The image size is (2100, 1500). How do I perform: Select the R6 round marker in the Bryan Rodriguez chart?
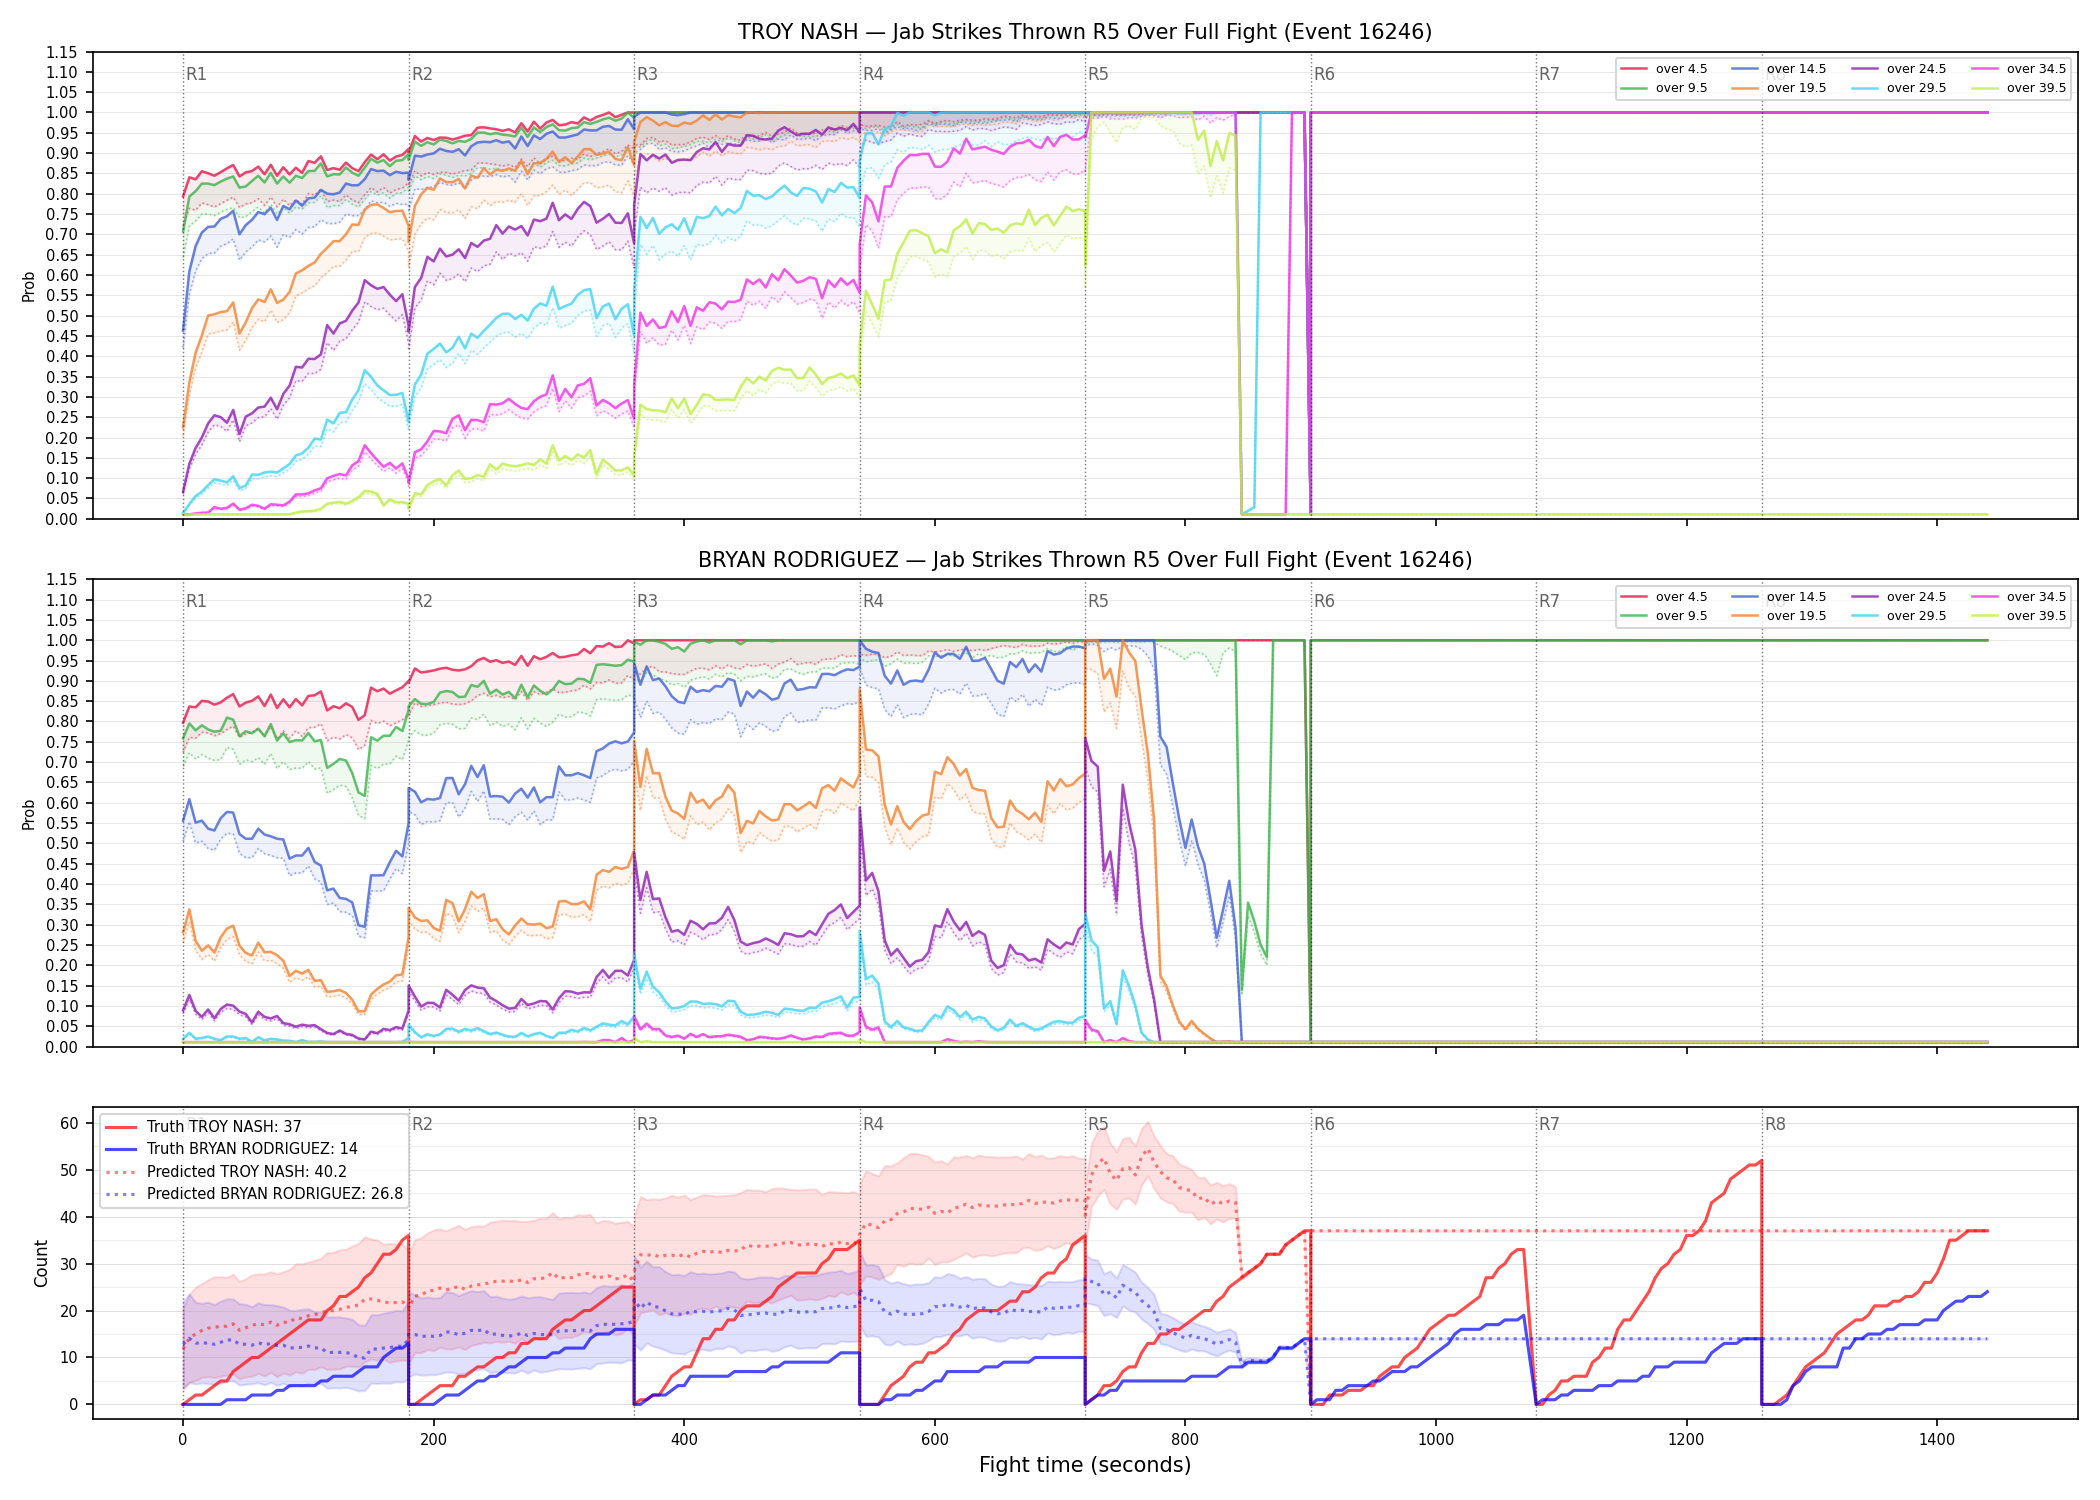pos(1324,601)
